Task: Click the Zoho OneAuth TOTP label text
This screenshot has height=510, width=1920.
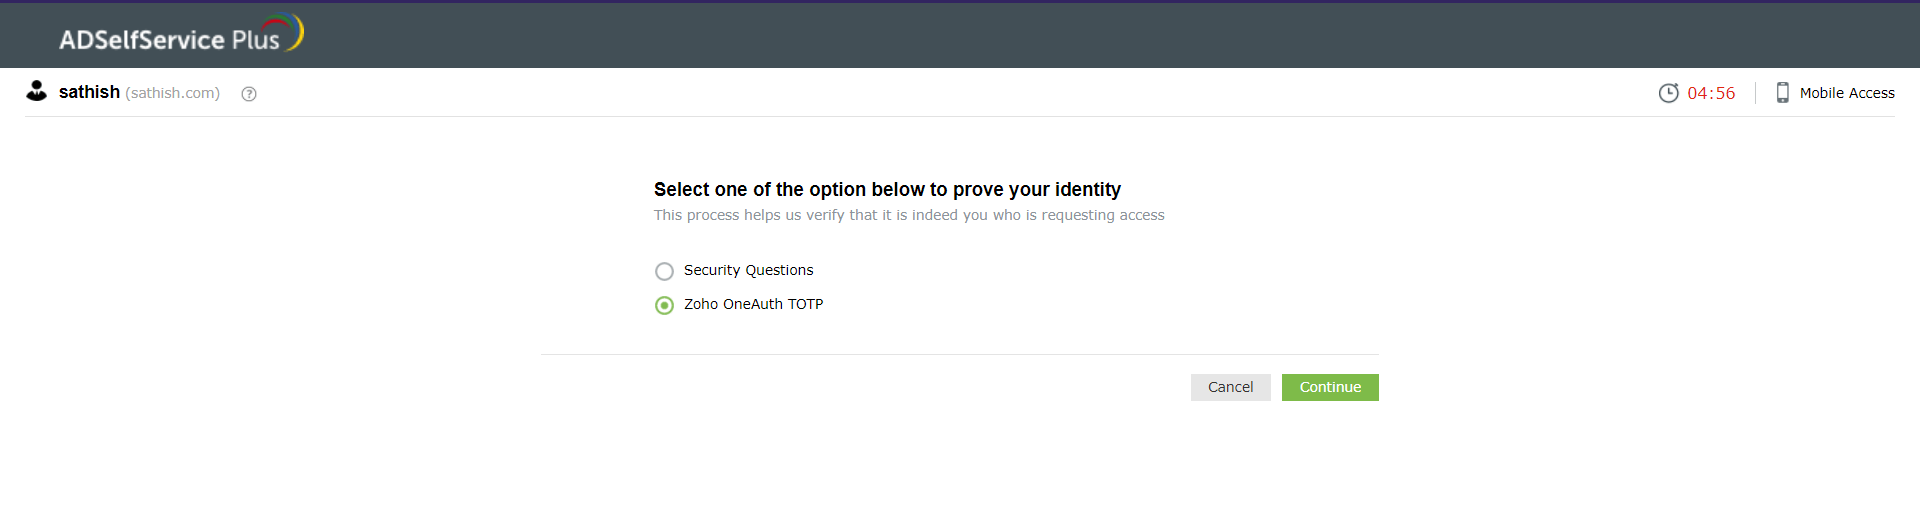Action: (753, 304)
